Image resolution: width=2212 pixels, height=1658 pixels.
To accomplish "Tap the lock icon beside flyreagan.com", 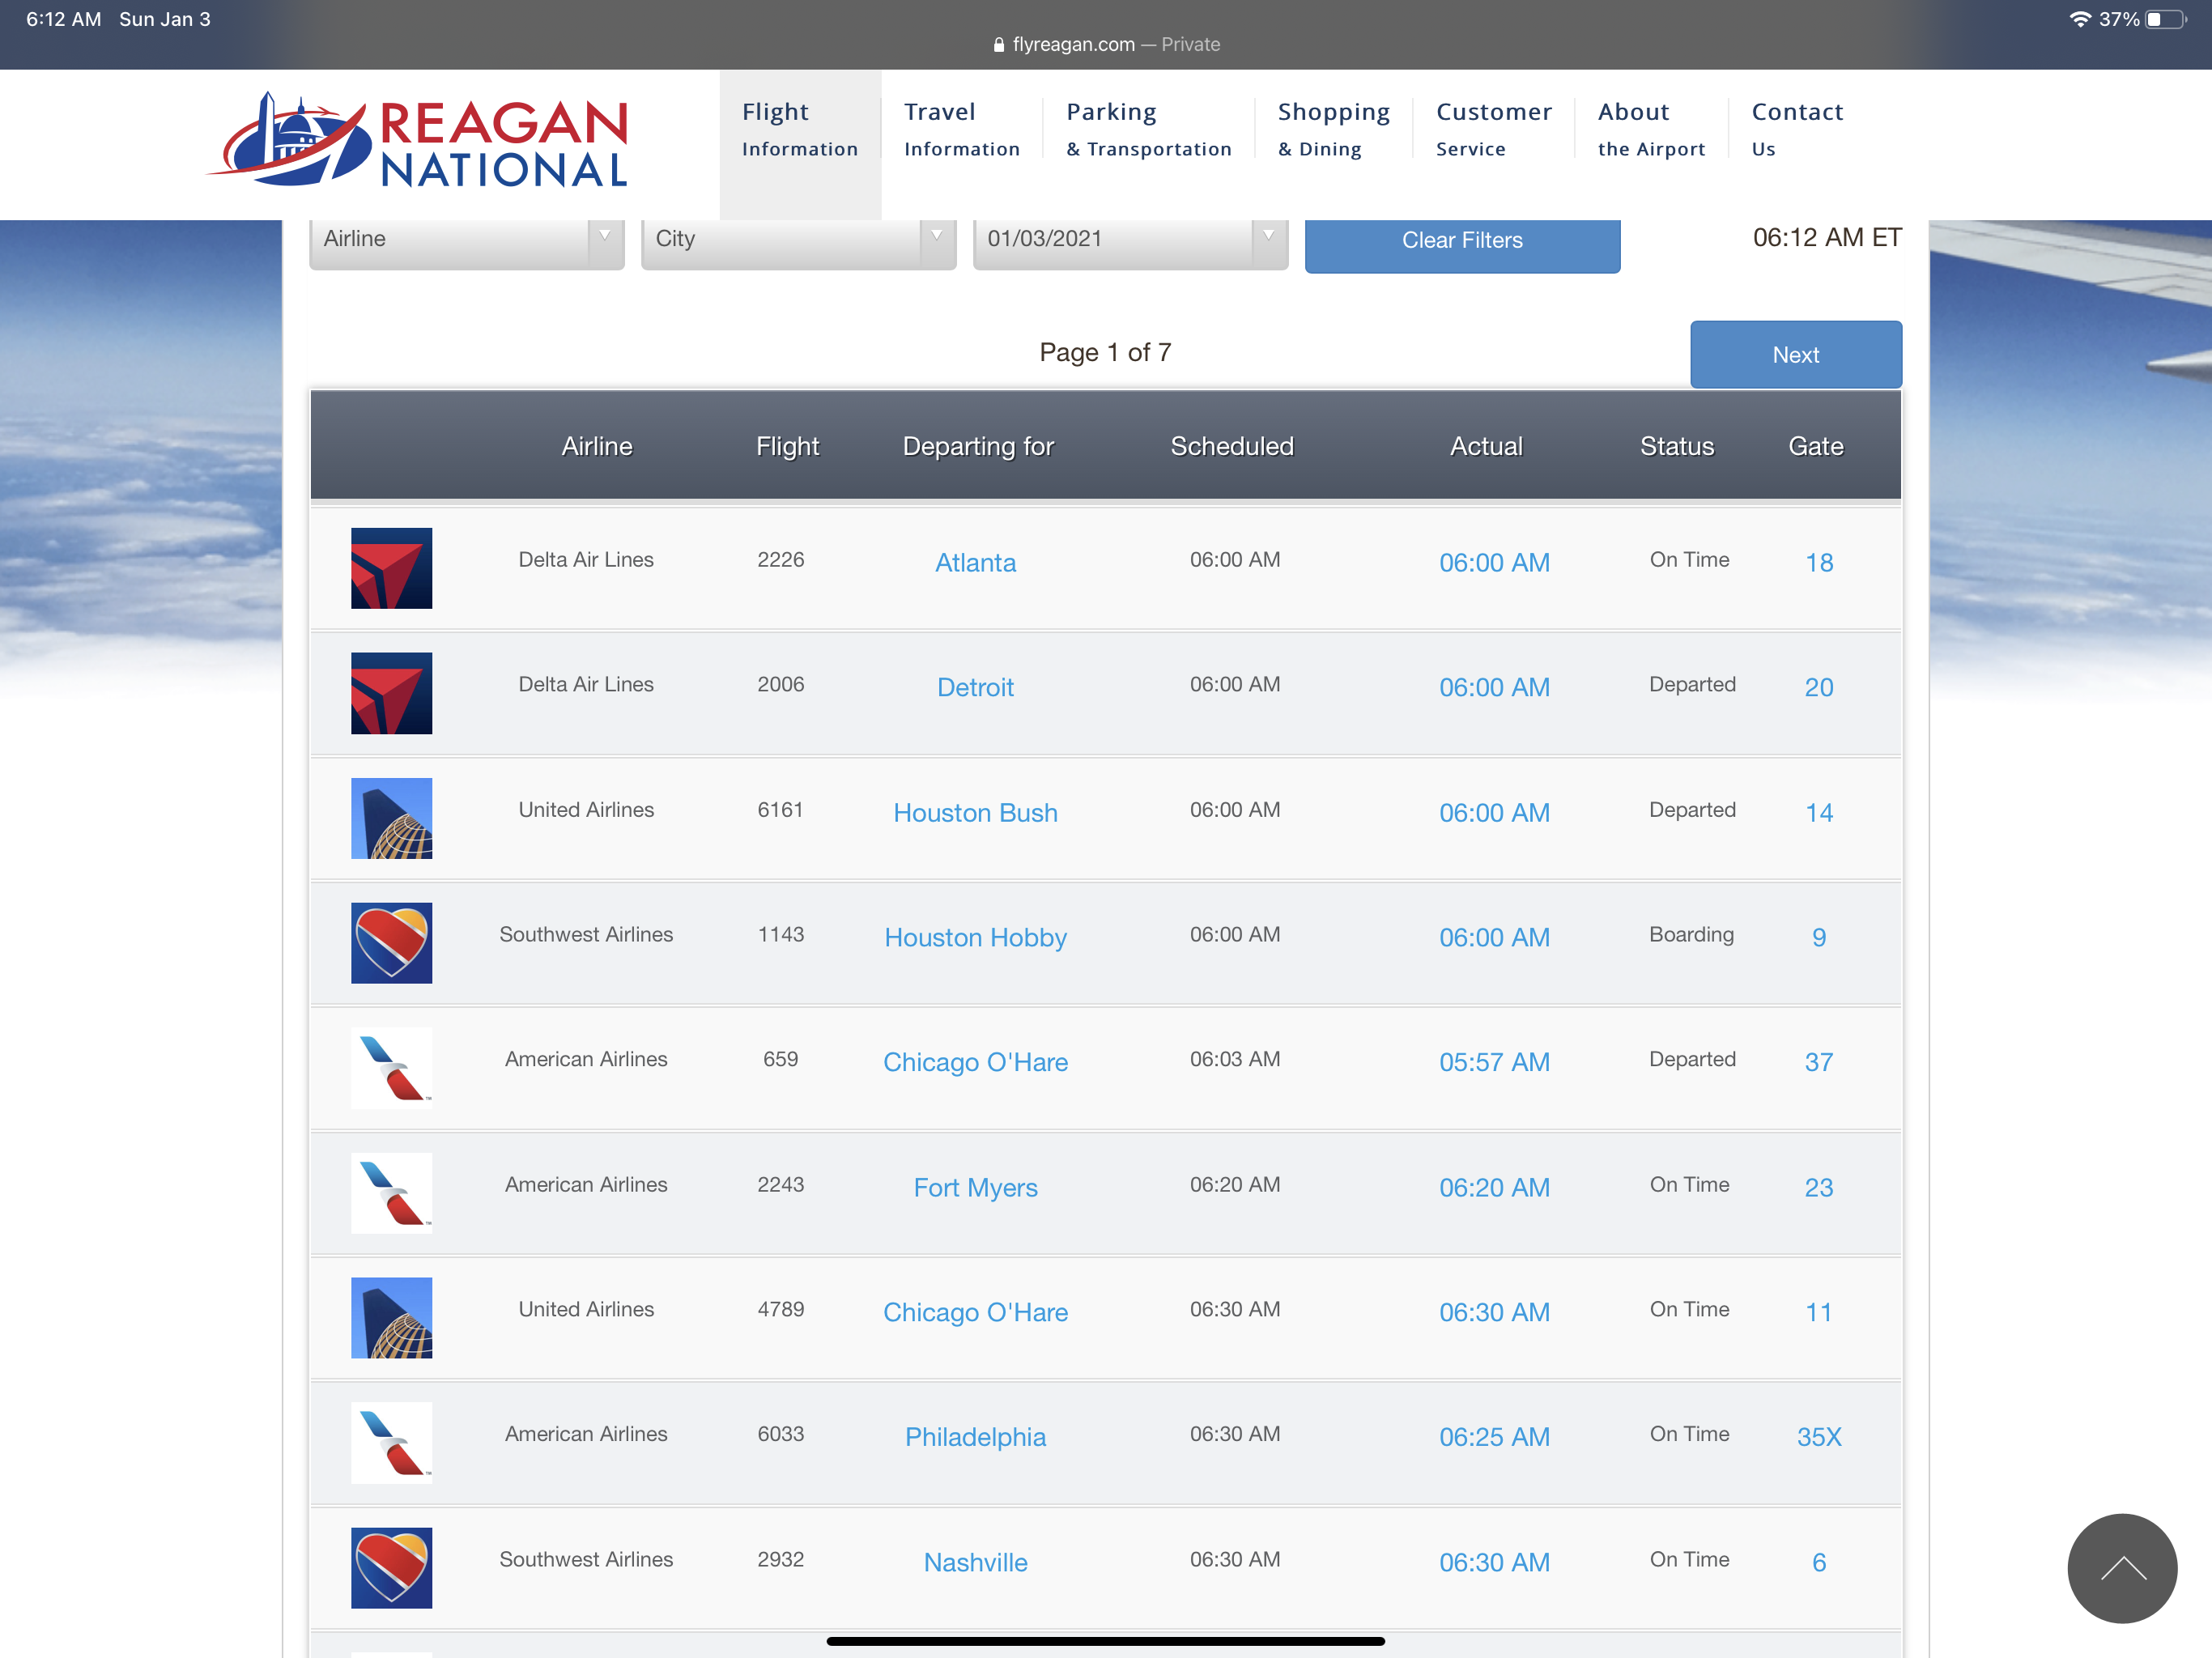I will 998,44.
